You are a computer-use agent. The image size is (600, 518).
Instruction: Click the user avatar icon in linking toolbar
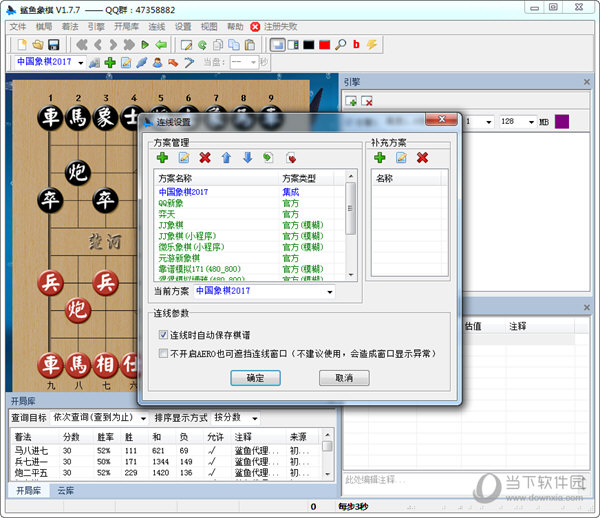157,62
